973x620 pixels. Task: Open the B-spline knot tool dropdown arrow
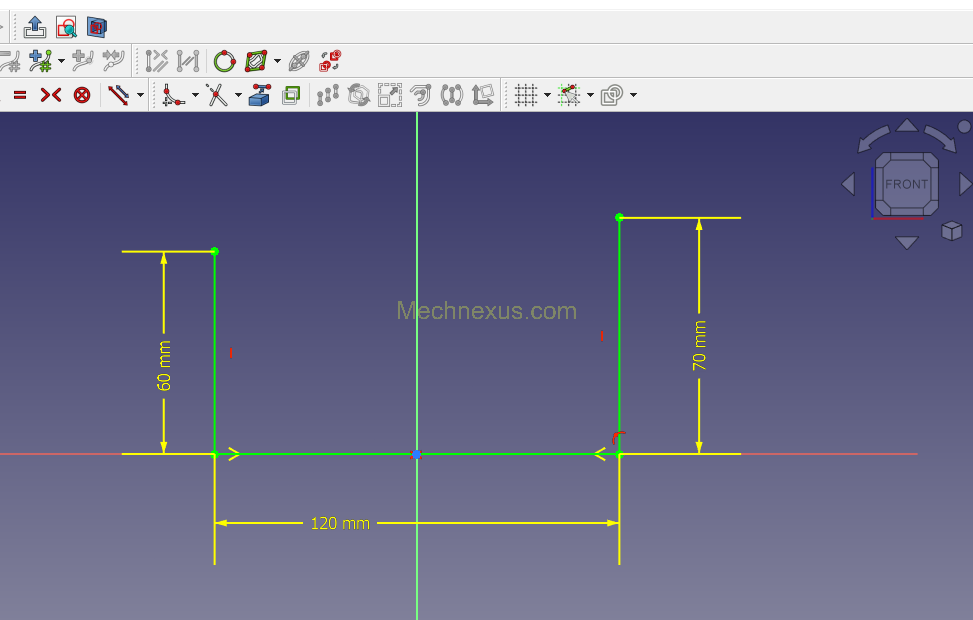(61, 61)
